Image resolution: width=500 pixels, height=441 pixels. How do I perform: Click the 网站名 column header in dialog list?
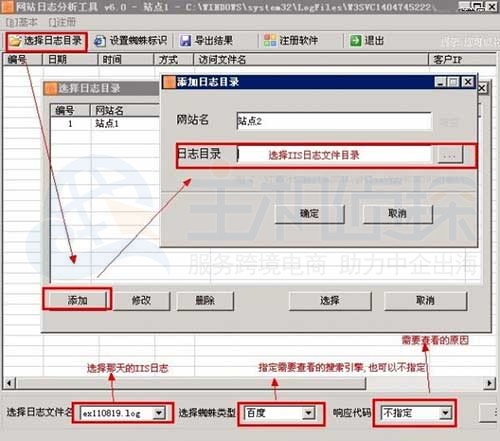(125, 110)
